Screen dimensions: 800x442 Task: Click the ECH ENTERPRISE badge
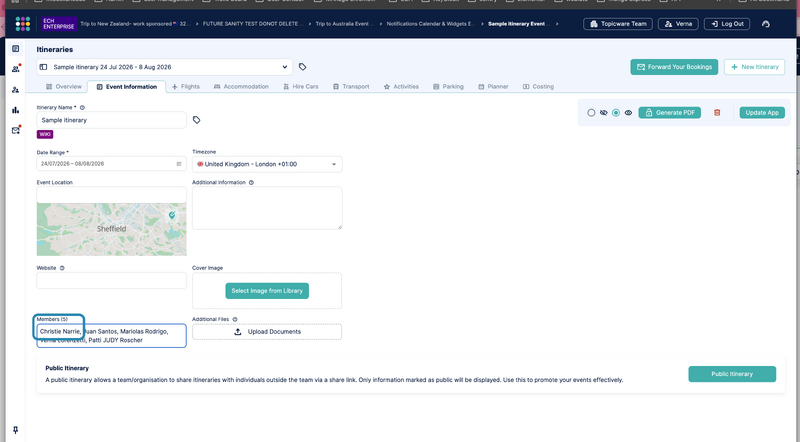click(58, 24)
